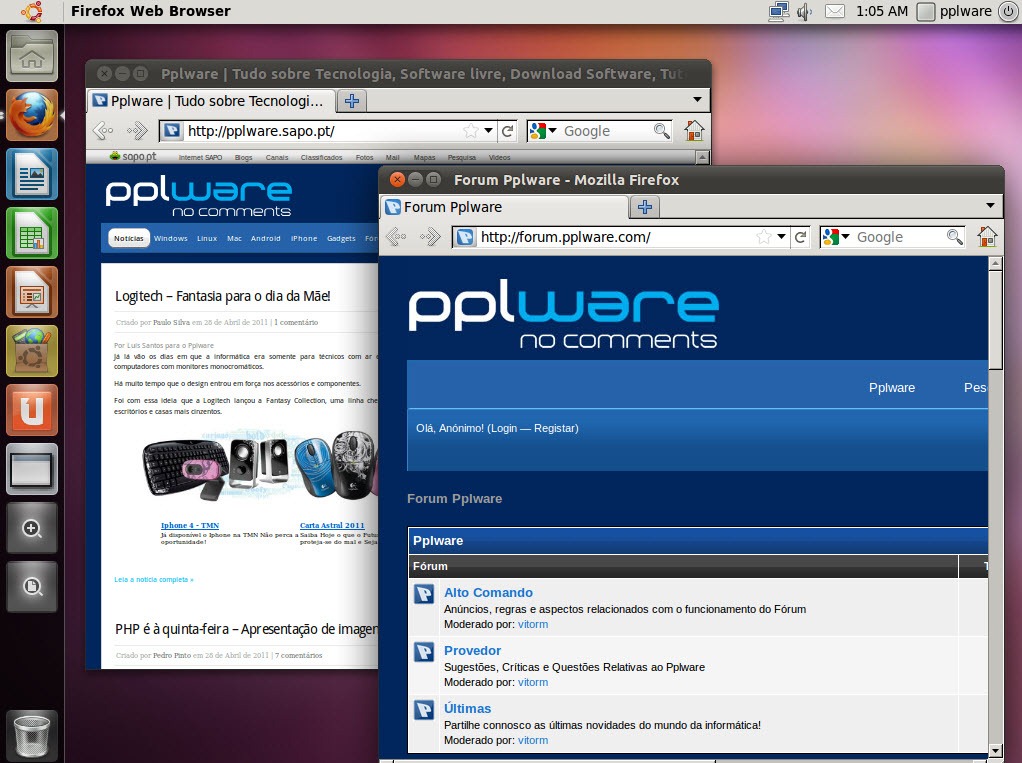Click the Login link in the forum greeting
The width and height of the screenshot is (1022, 763).
[x=504, y=428]
